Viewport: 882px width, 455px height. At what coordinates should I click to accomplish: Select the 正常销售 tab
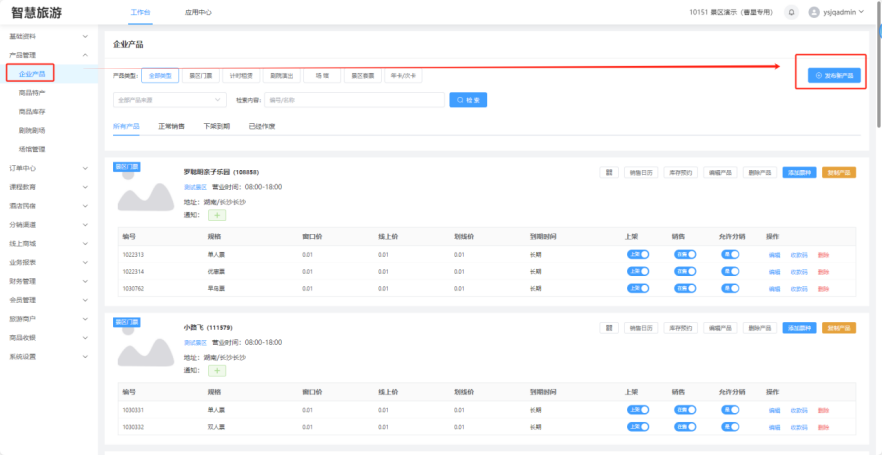(x=171, y=127)
